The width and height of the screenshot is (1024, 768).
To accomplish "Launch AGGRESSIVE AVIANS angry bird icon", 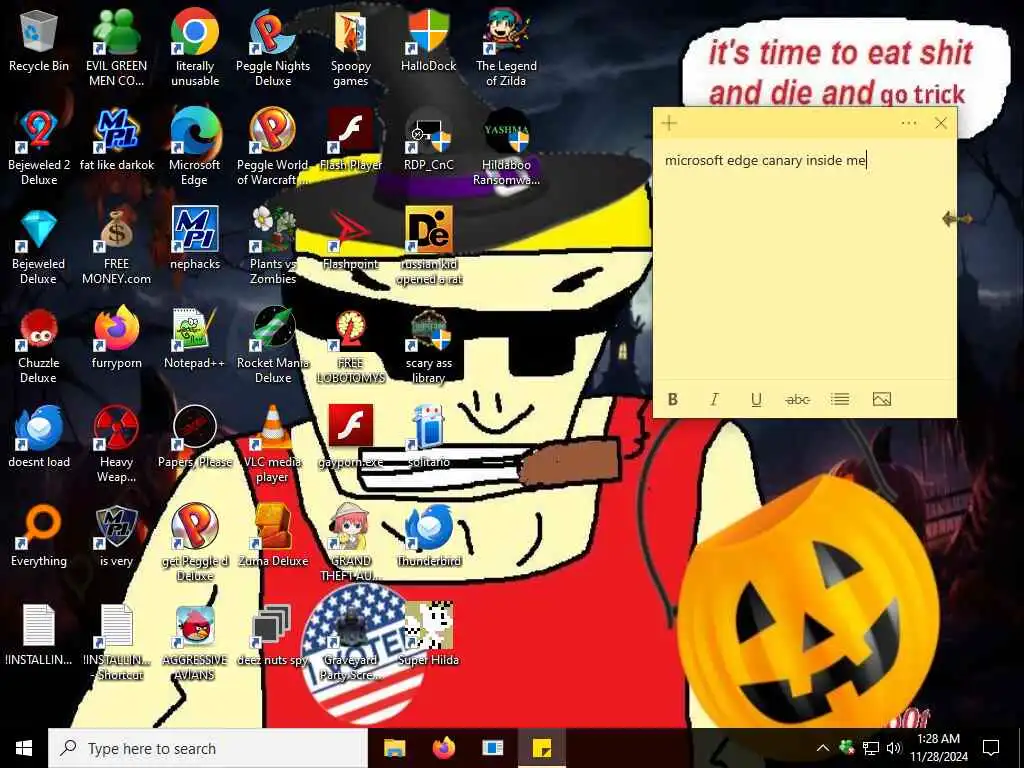I will tap(195, 643).
